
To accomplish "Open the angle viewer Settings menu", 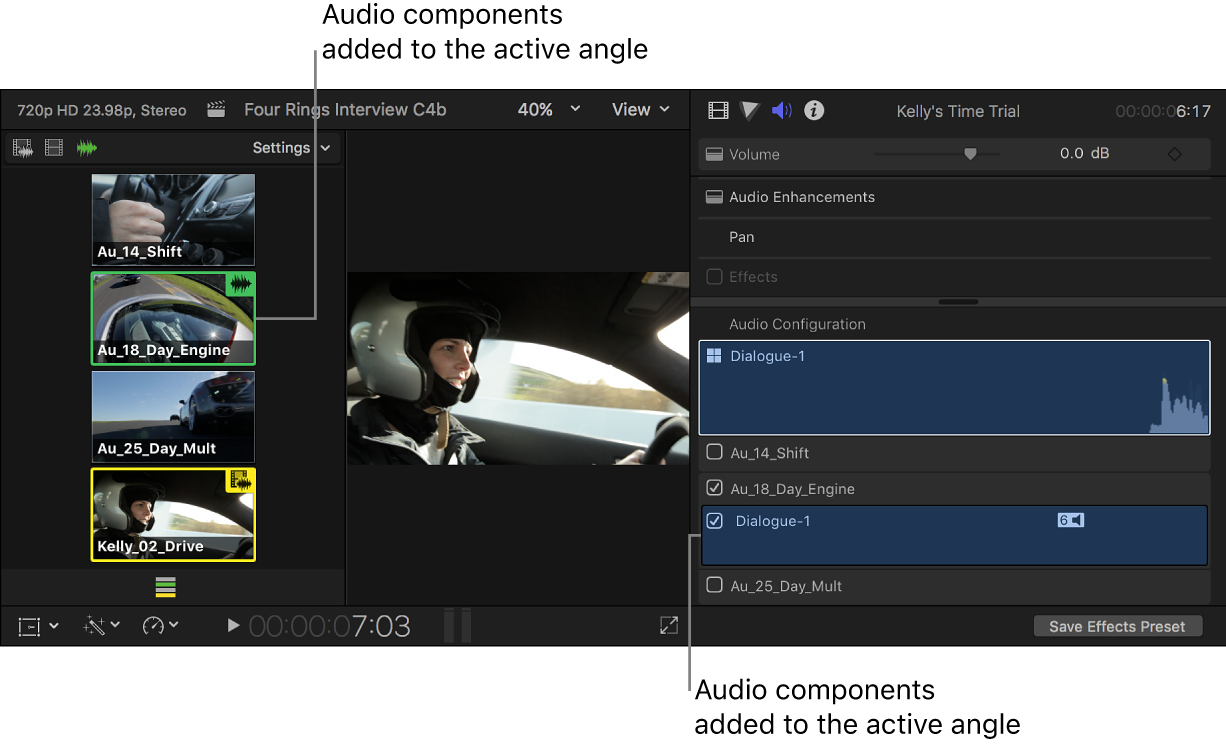I will coord(292,147).
